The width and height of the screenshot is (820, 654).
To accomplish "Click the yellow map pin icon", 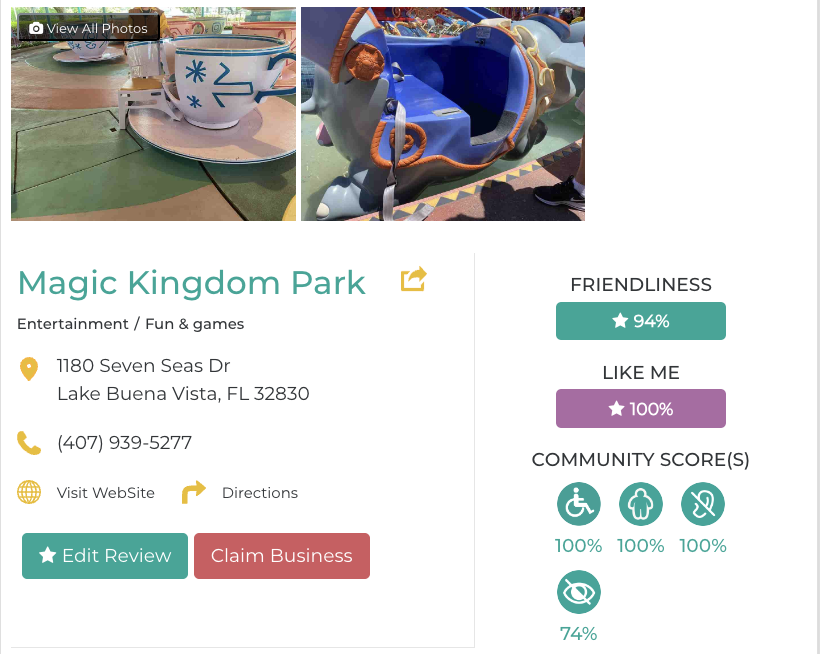I will point(29,369).
